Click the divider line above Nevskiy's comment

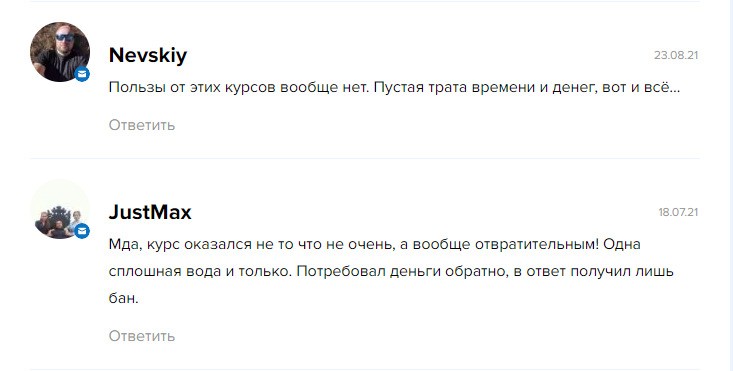tap(365, 1)
